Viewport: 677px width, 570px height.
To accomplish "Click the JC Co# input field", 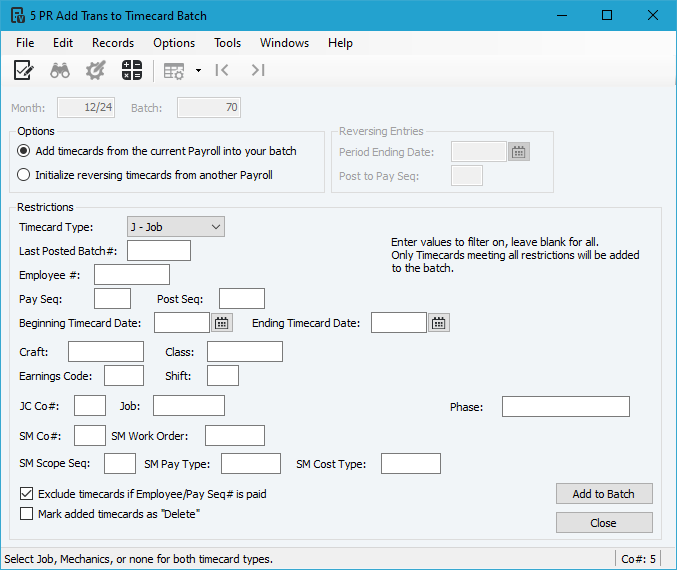I will coord(90,406).
